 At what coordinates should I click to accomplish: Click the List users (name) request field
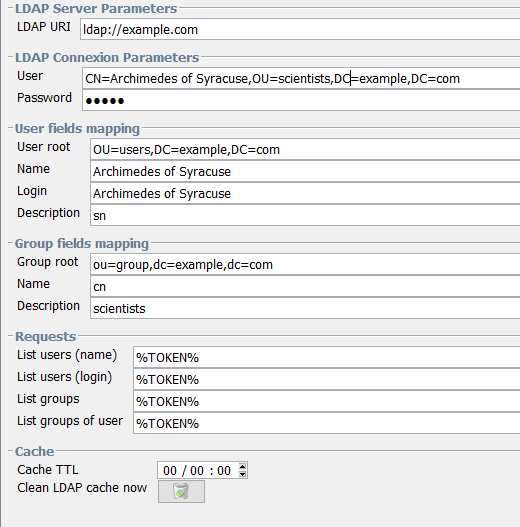tap(327, 357)
